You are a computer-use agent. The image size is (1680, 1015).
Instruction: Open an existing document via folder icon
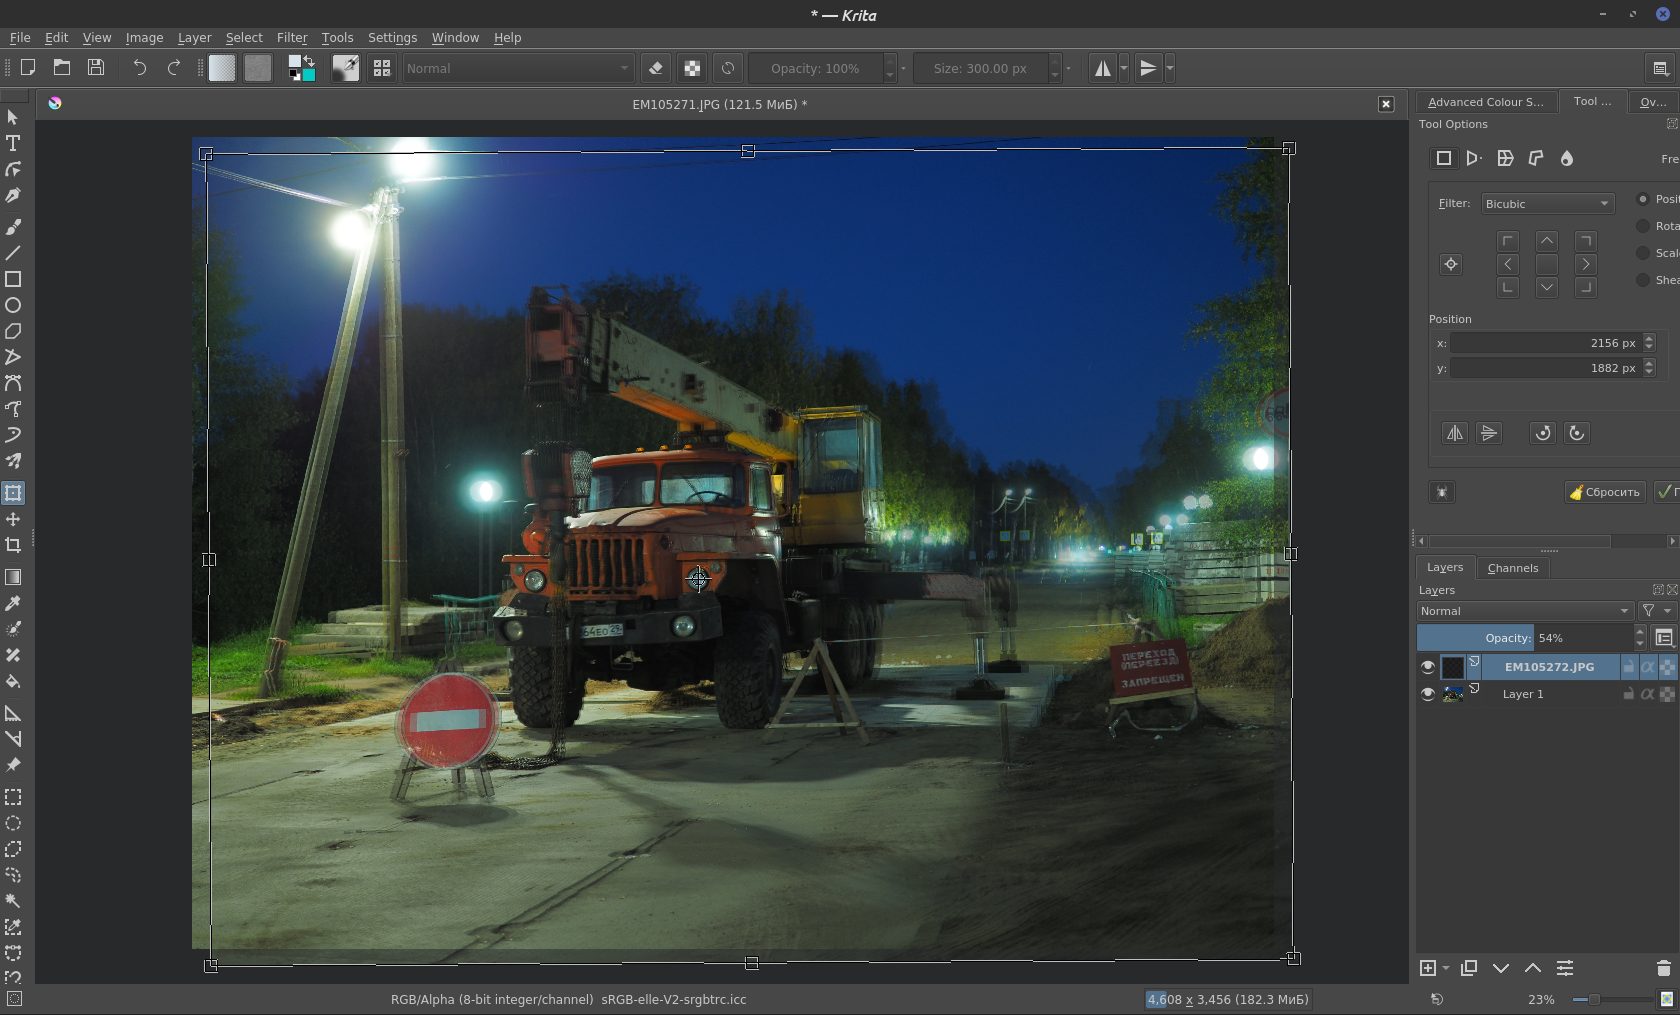pyautogui.click(x=62, y=68)
